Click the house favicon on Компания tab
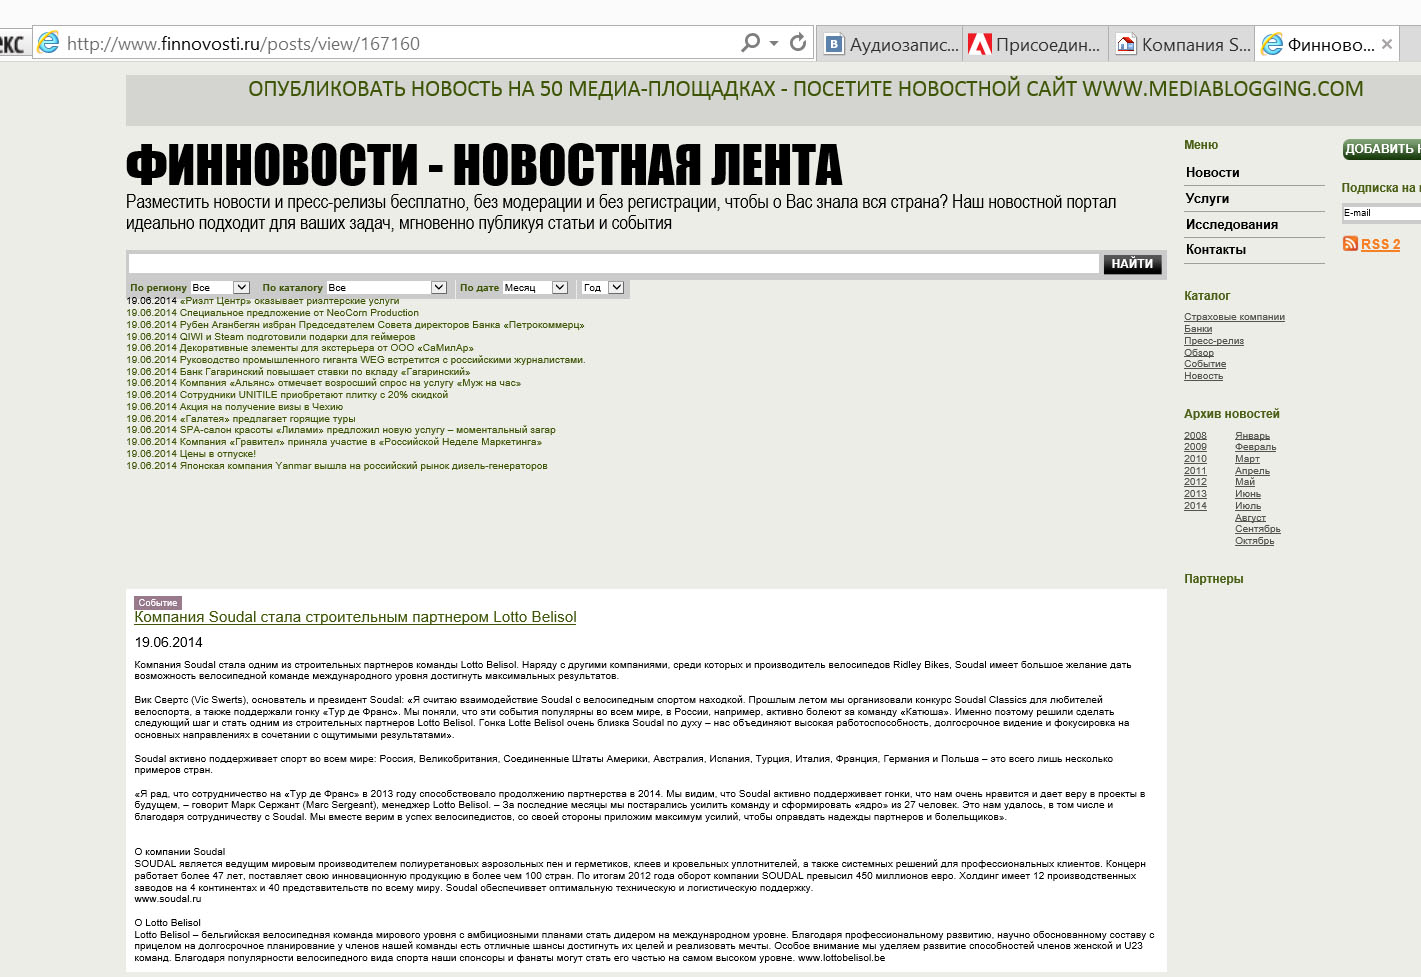The image size is (1421, 977). click(x=1126, y=44)
